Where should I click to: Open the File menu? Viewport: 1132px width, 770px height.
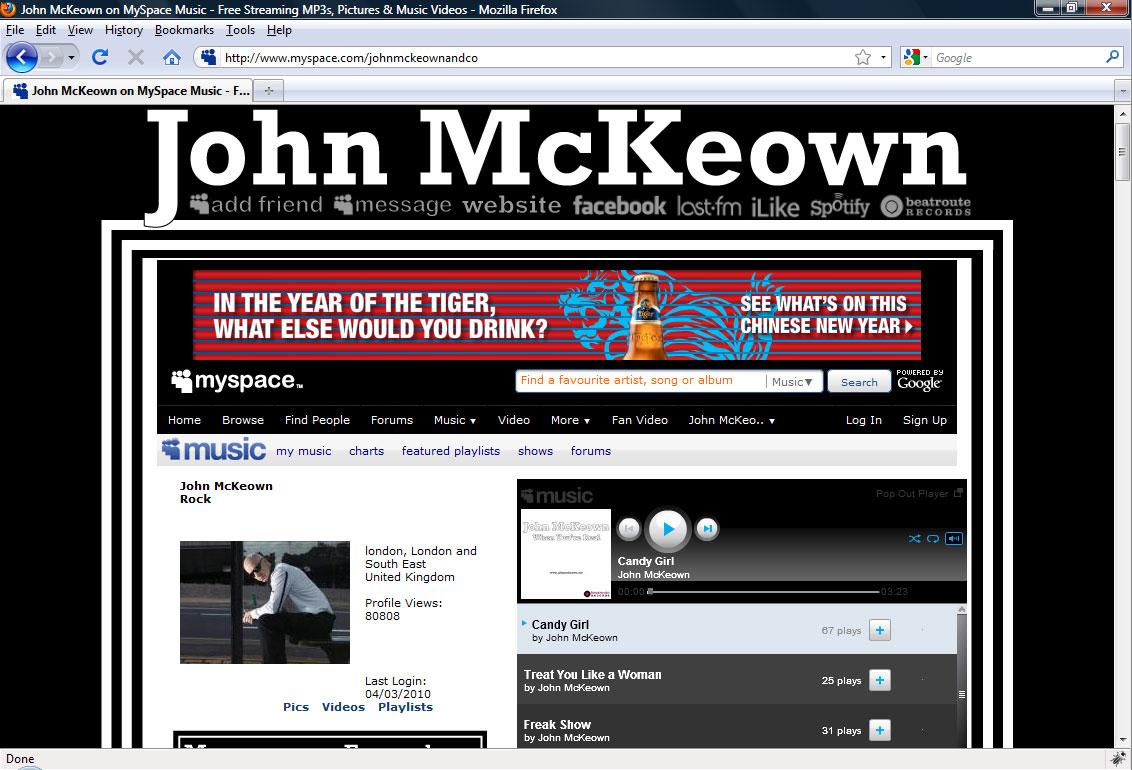coord(14,30)
